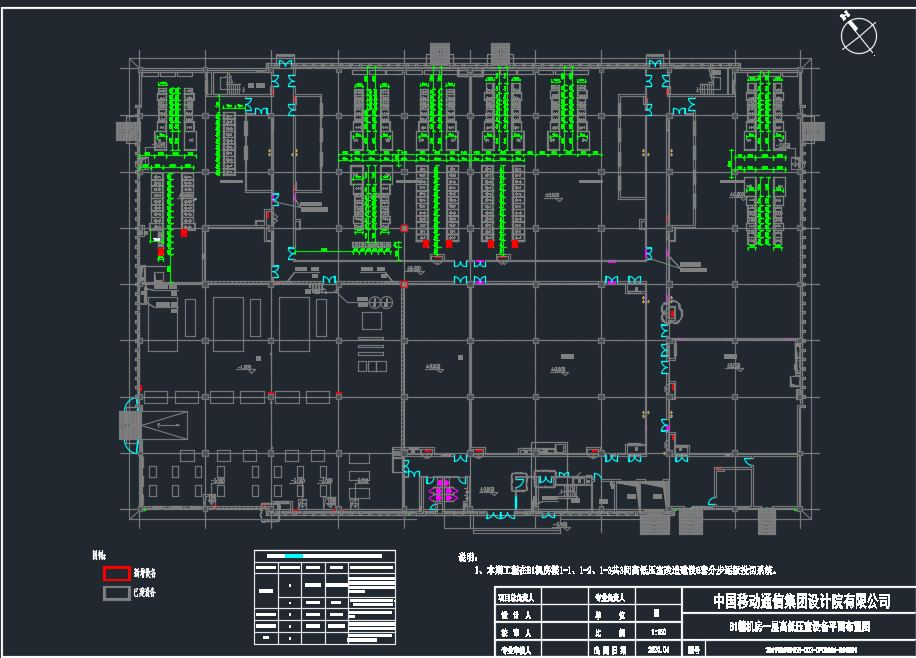The image size is (916, 658).
Task: Click the legend heading "图例"
Action: (x=99, y=555)
